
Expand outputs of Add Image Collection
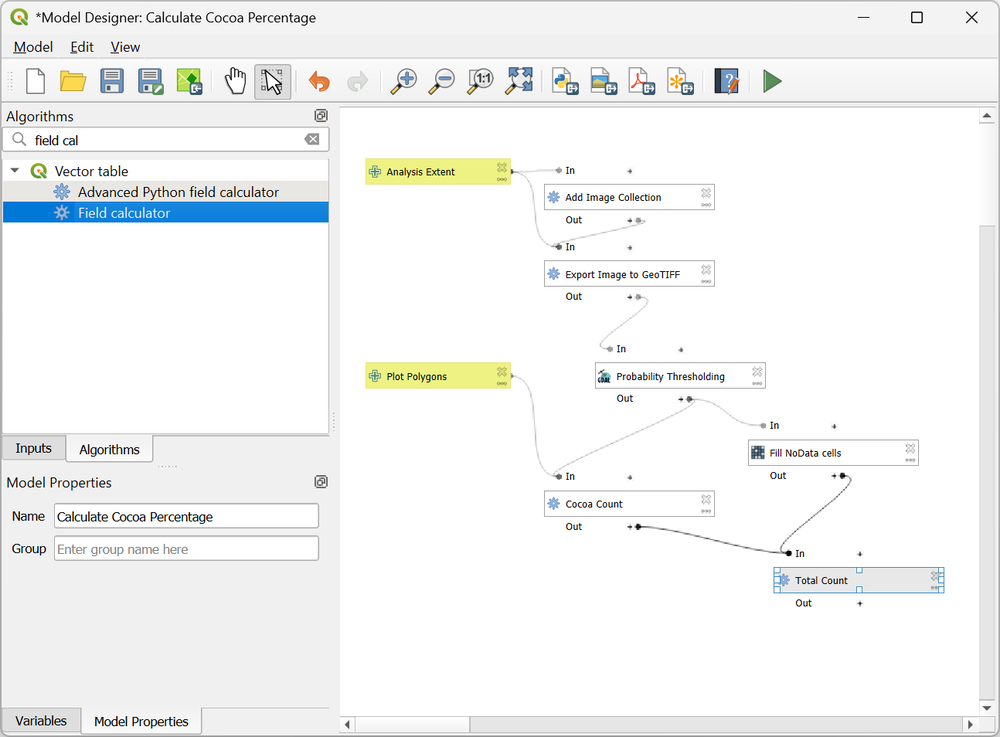(x=629, y=220)
